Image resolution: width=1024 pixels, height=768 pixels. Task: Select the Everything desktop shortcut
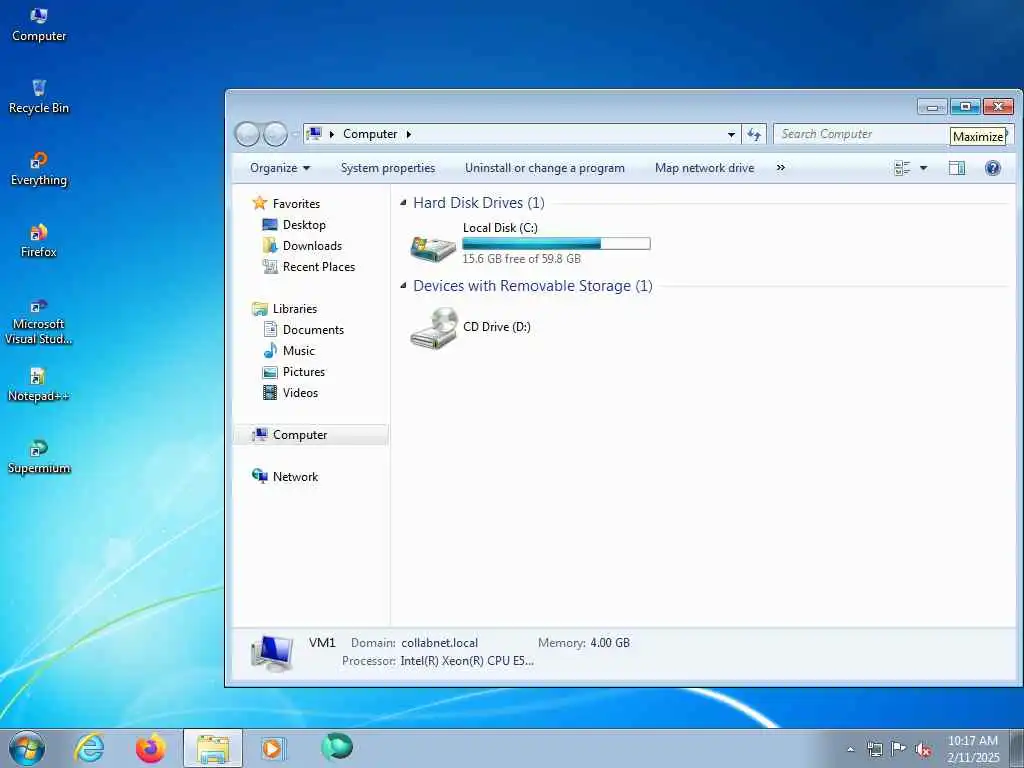(39, 168)
